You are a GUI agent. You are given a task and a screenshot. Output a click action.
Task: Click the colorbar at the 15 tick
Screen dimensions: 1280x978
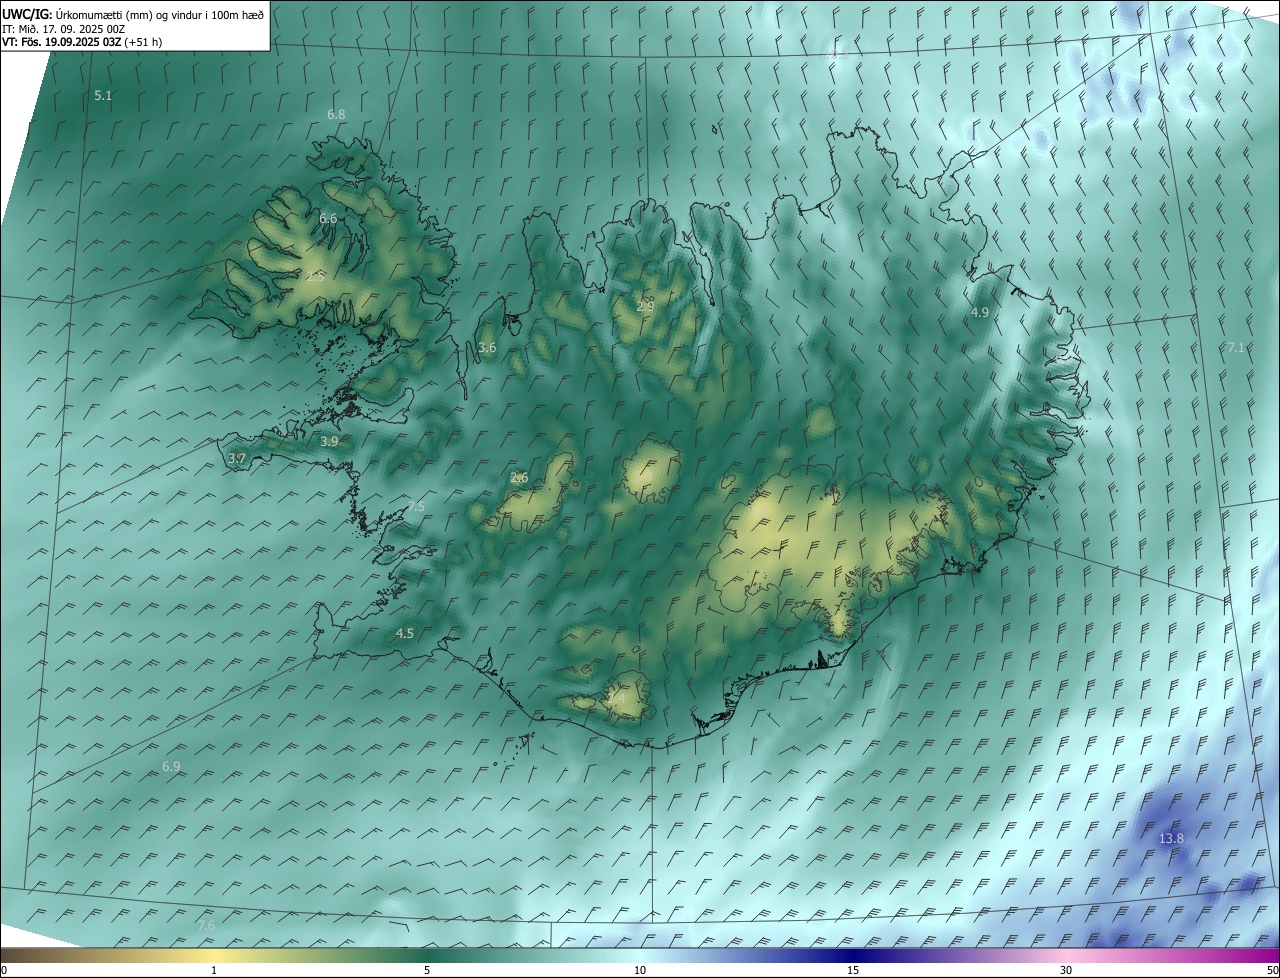pyautogui.click(x=853, y=971)
